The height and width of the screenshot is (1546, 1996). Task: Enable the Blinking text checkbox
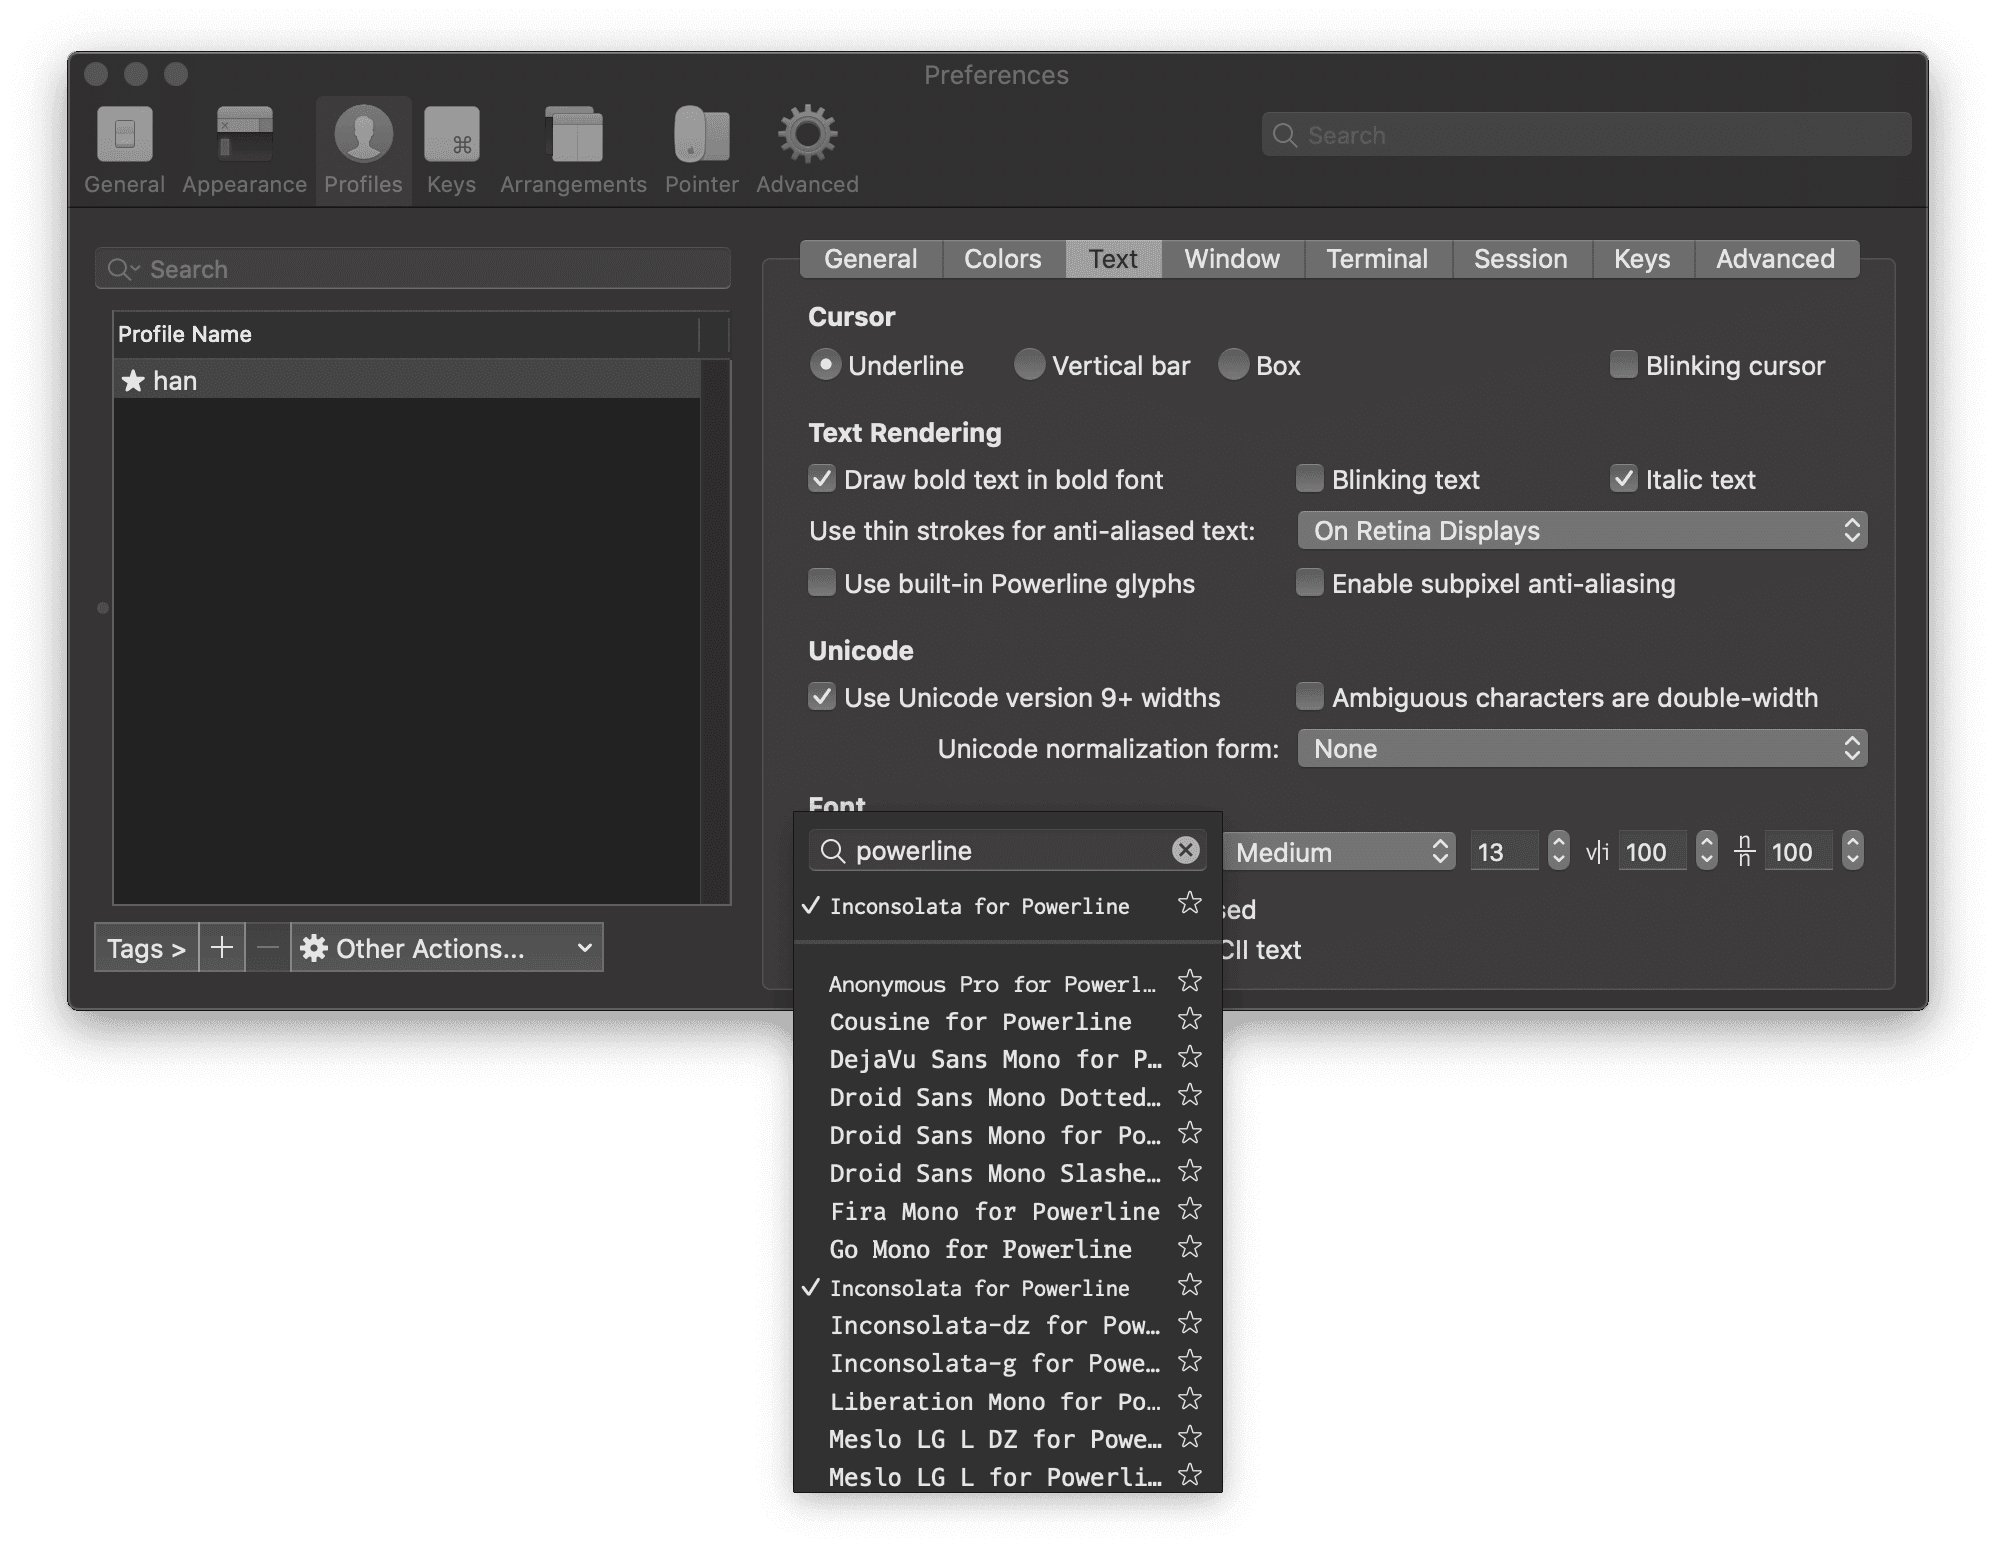(1309, 479)
